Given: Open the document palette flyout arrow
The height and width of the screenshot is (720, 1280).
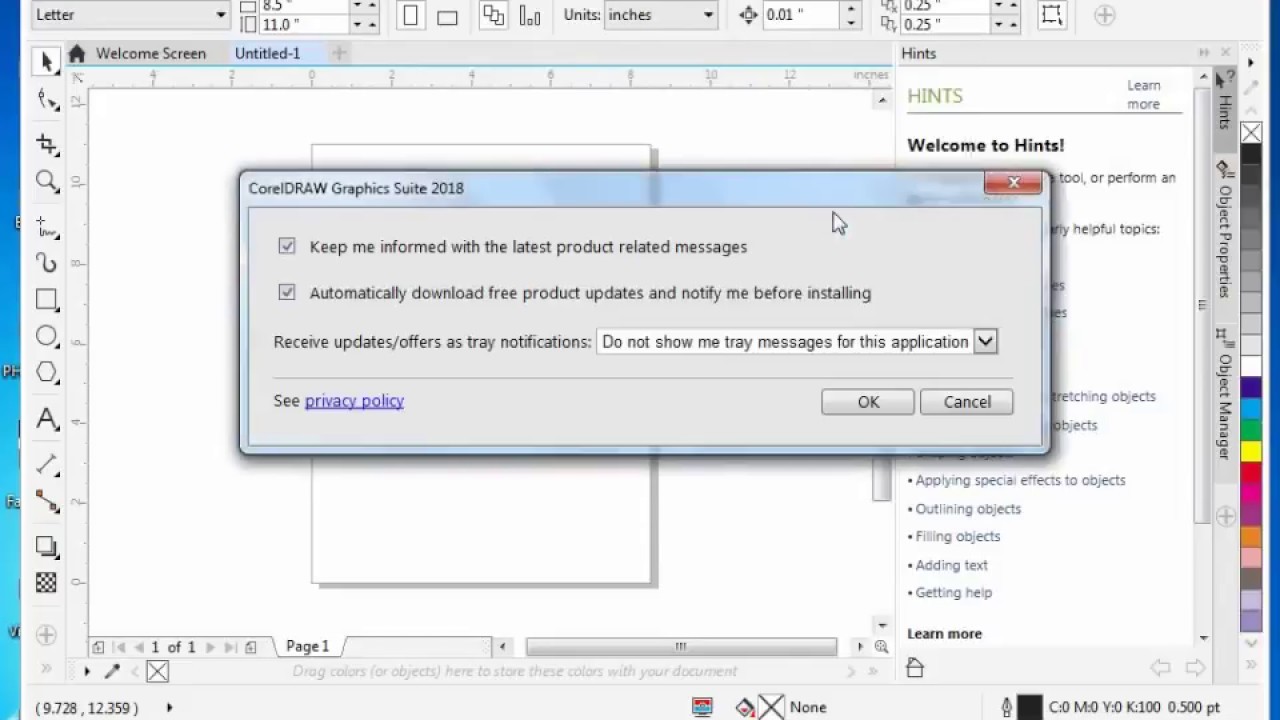Looking at the screenshot, I should (87, 672).
